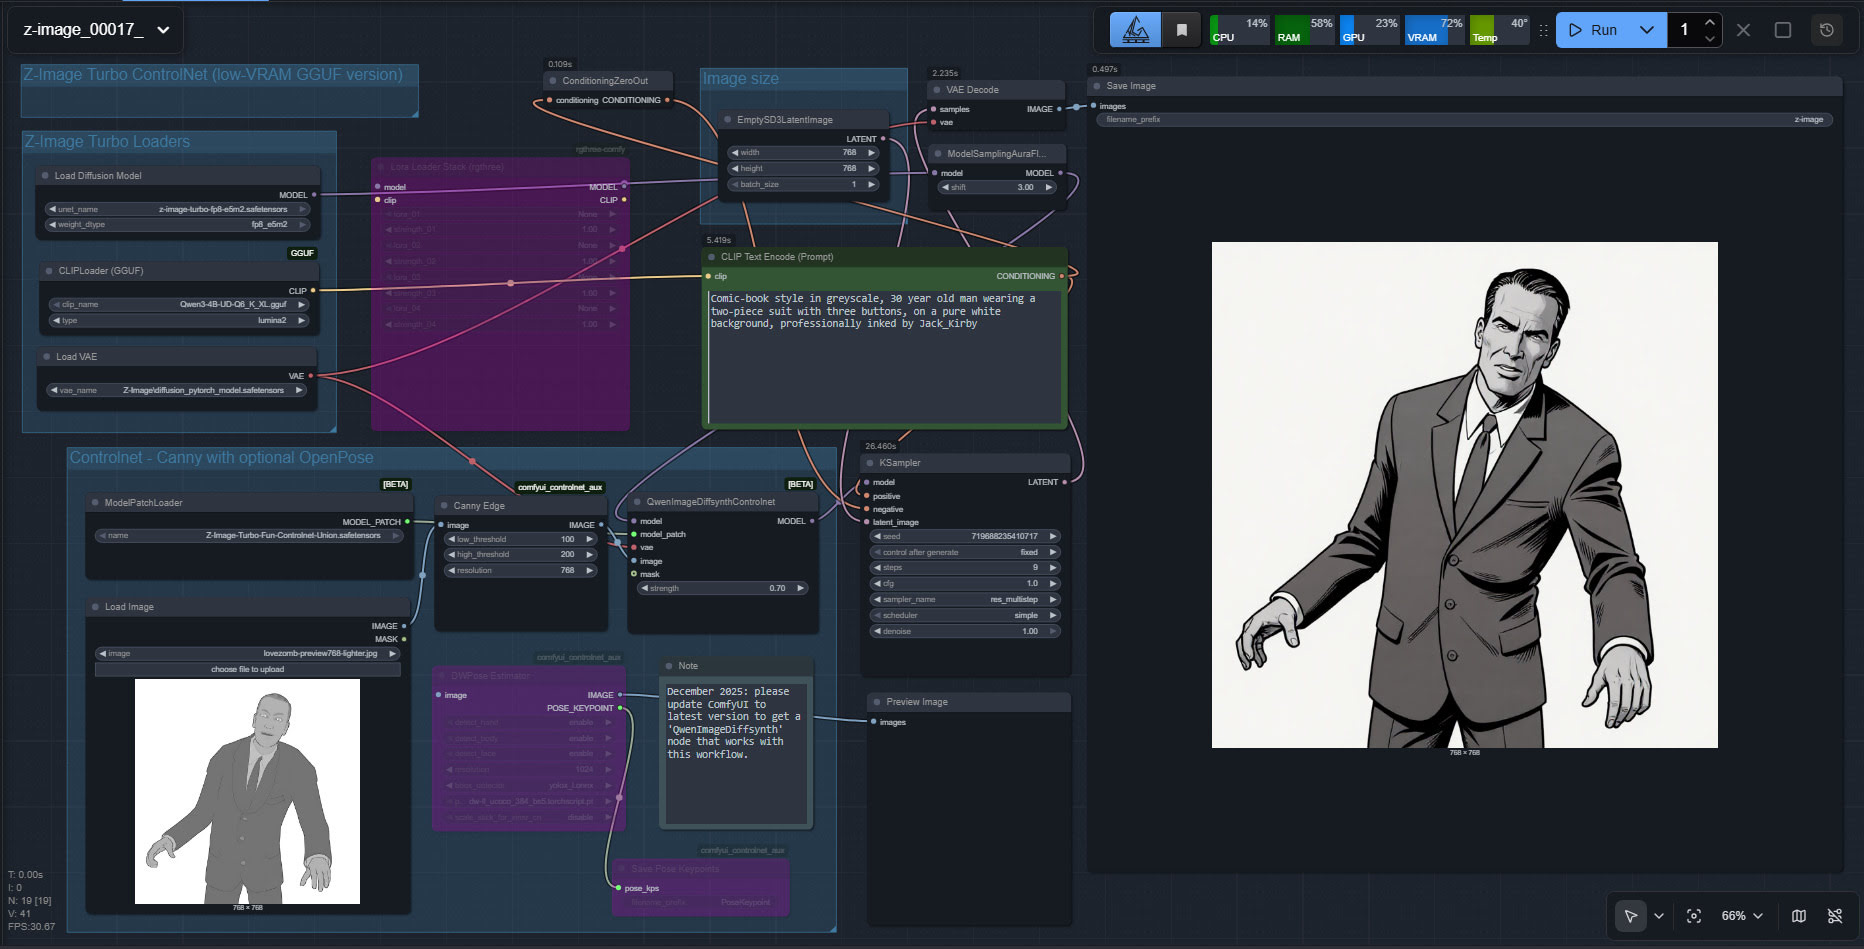Toggle link visibility icon at bottom right
This screenshot has height=949, width=1864.
[x=1835, y=916]
